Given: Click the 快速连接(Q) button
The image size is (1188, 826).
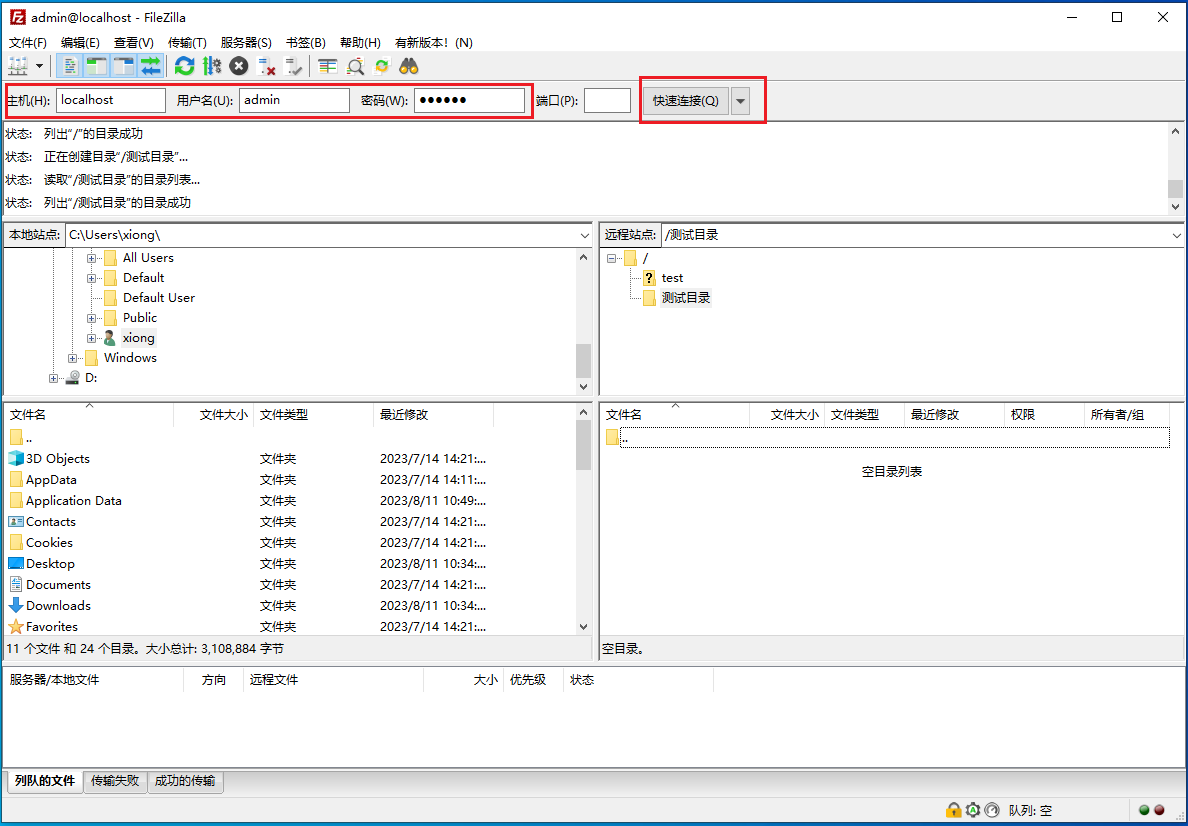Looking at the screenshot, I should pyautogui.click(x=685, y=101).
